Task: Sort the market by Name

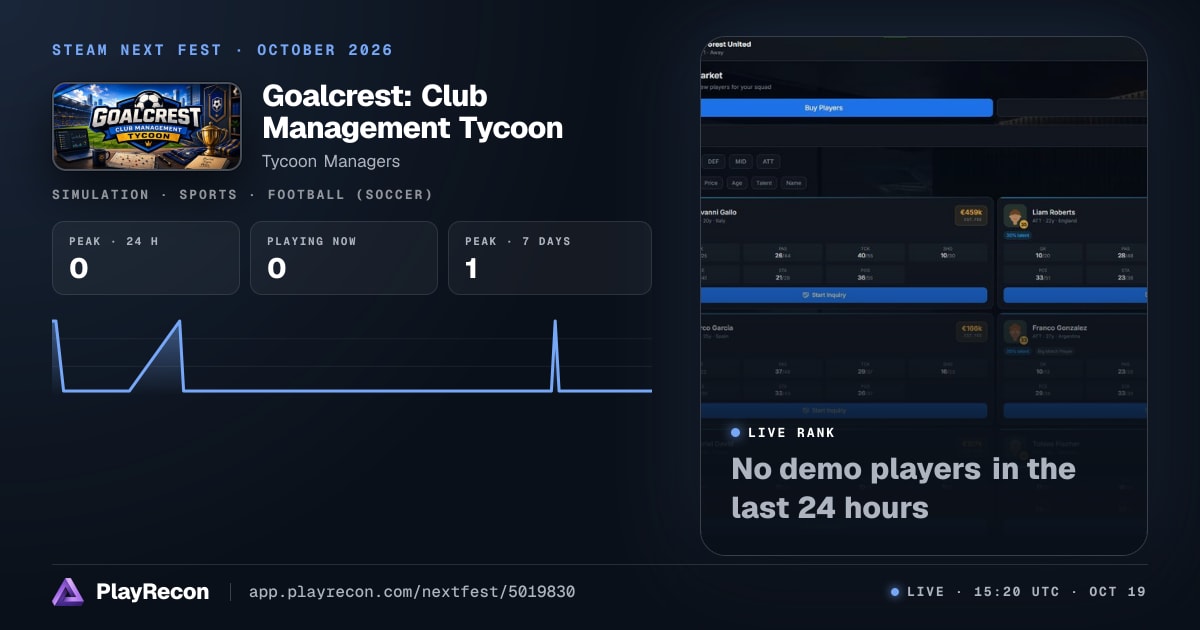Action: click(x=794, y=183)
